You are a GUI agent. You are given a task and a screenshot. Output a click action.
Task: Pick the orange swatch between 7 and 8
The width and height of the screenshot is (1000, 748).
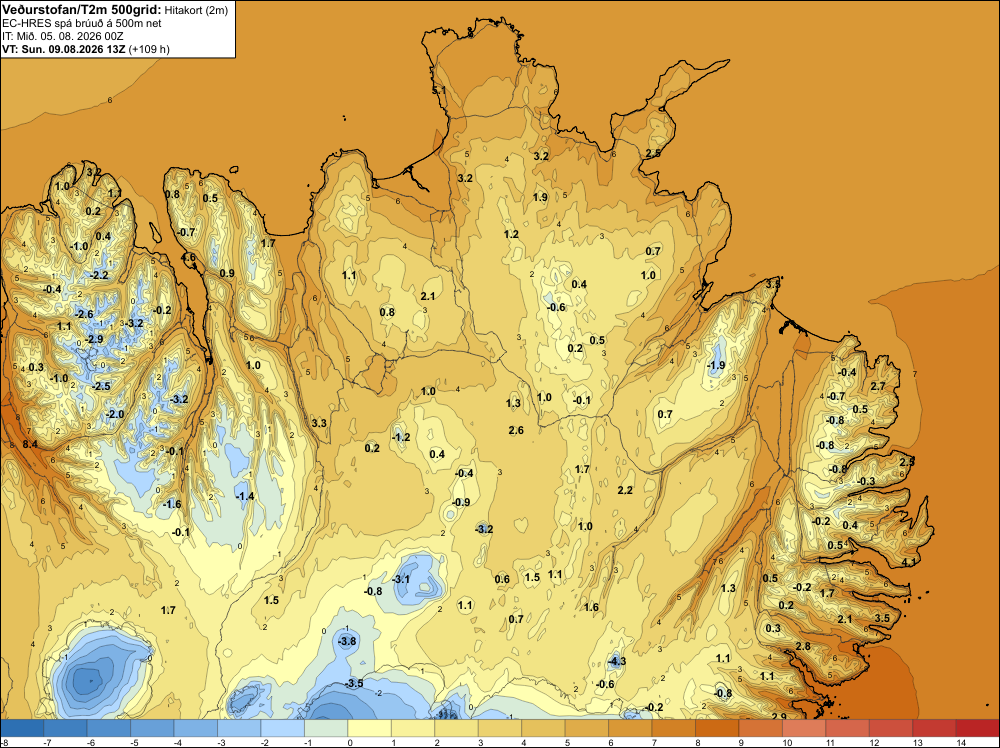[x=673, y=728]
